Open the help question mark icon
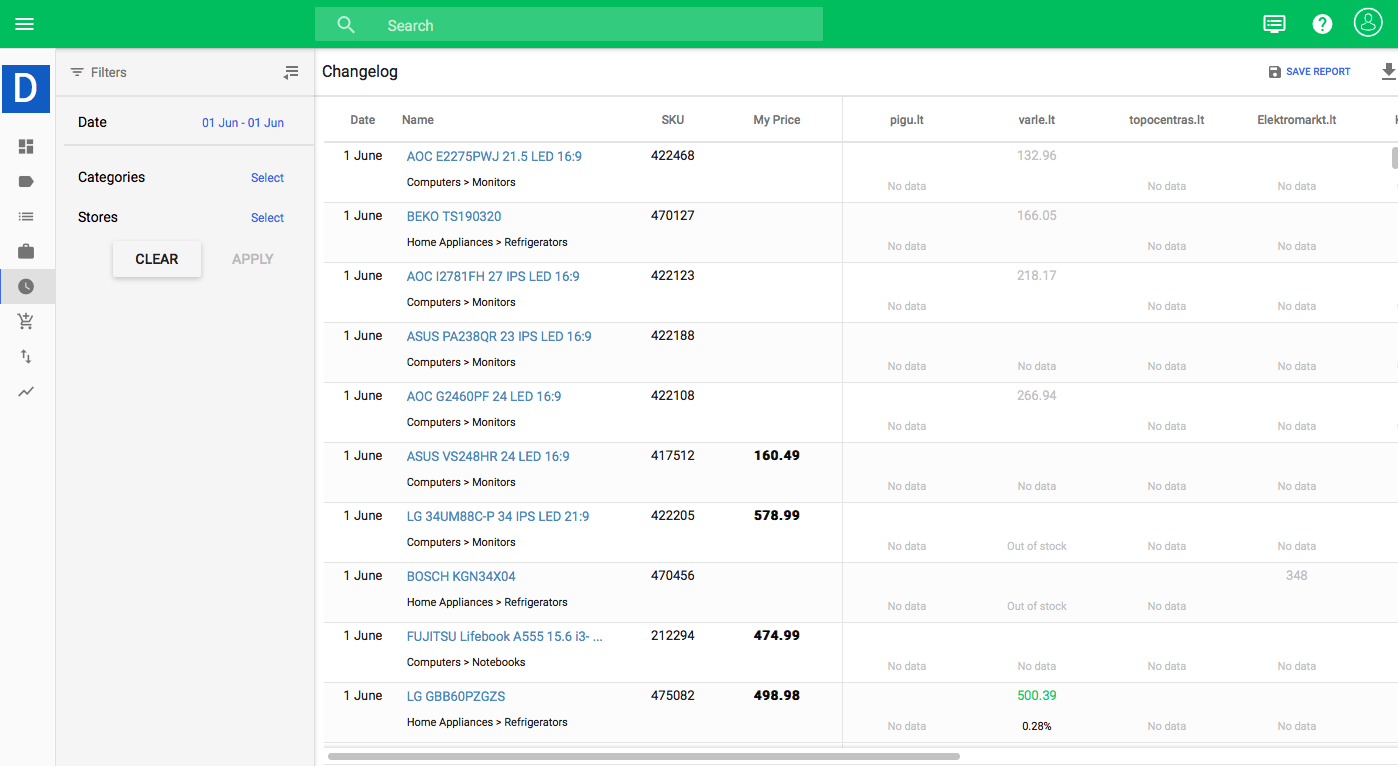 (x=1322, y=24)
